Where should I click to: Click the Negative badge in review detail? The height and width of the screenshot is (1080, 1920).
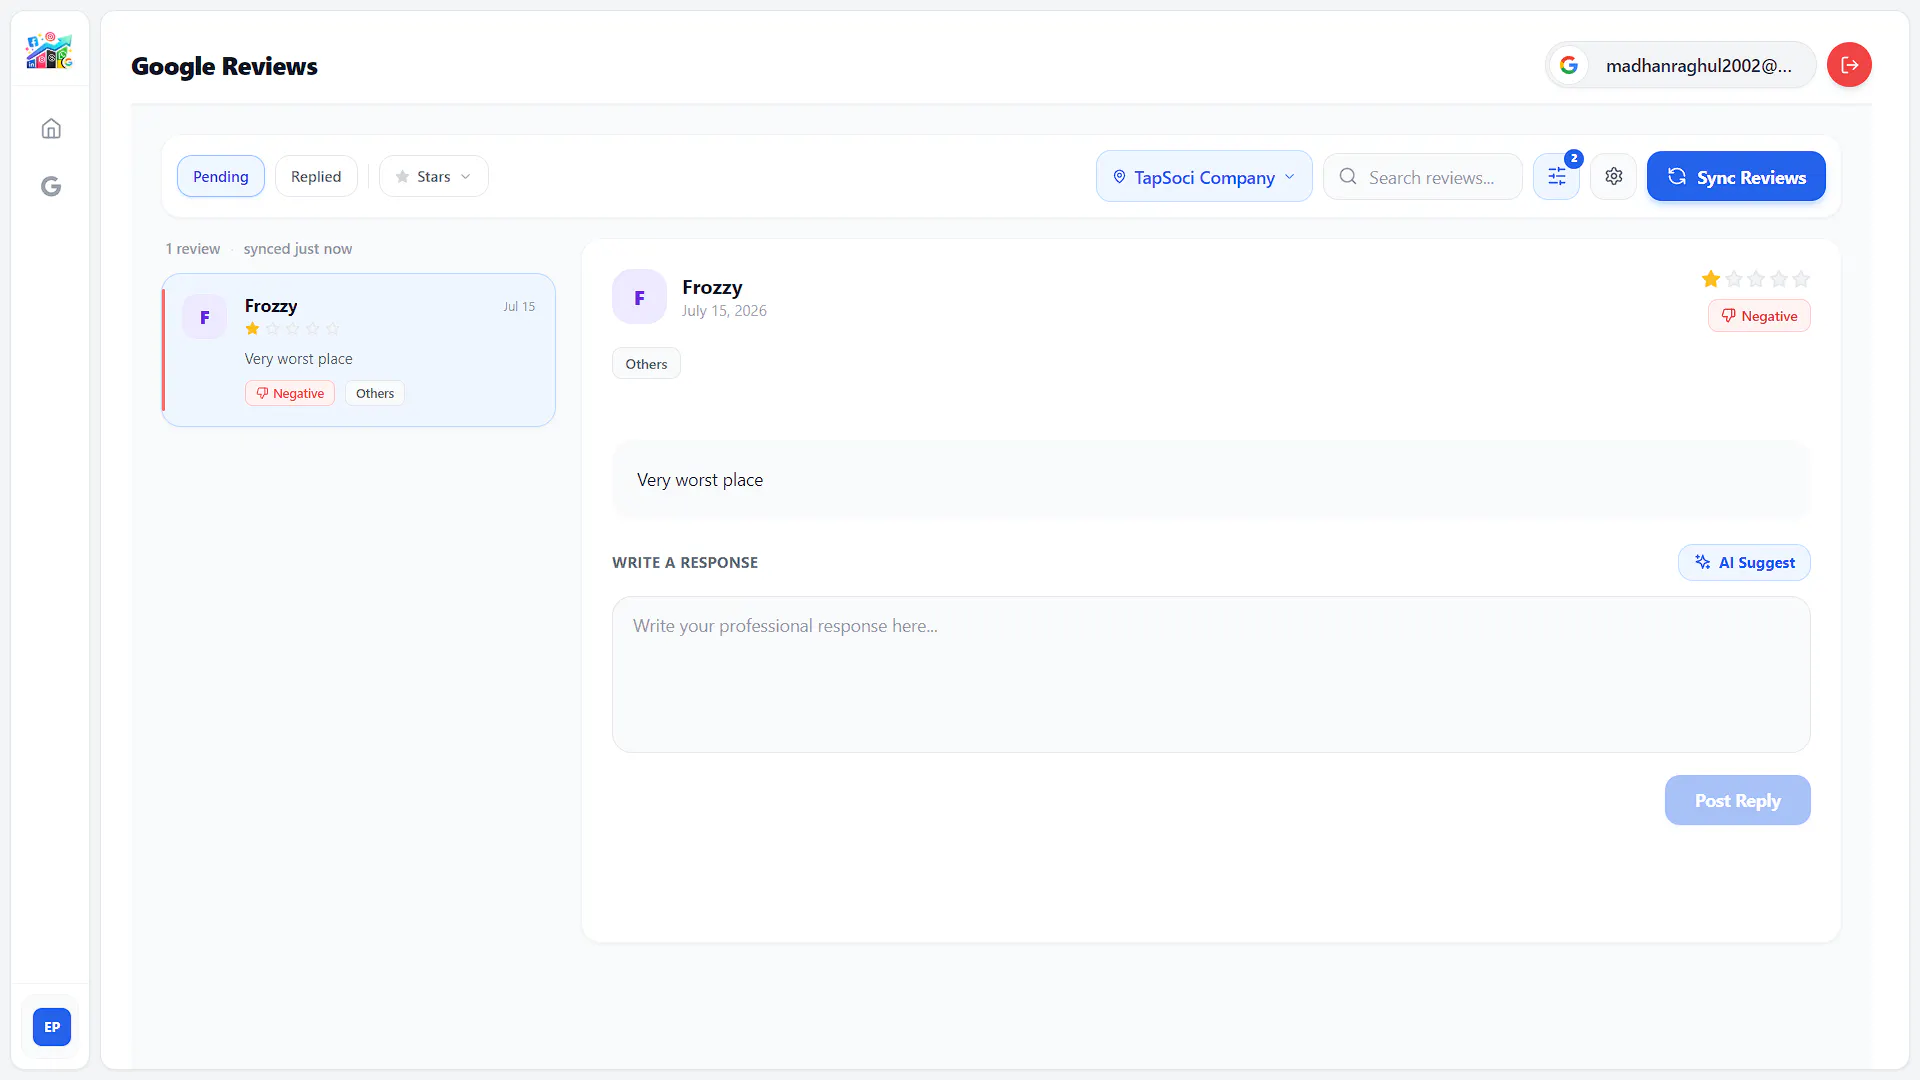(1759, 316)
